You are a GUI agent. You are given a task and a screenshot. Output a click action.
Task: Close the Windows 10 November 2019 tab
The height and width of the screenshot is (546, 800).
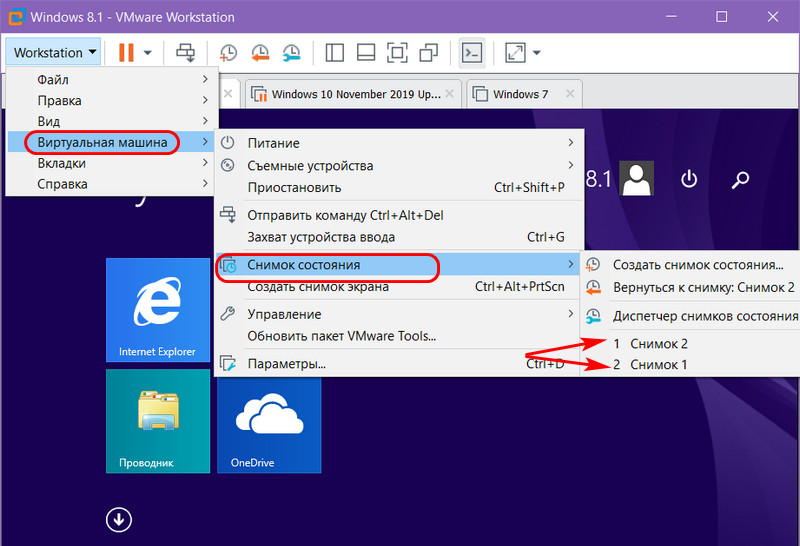pyautogui.click(x=449, y=93)
